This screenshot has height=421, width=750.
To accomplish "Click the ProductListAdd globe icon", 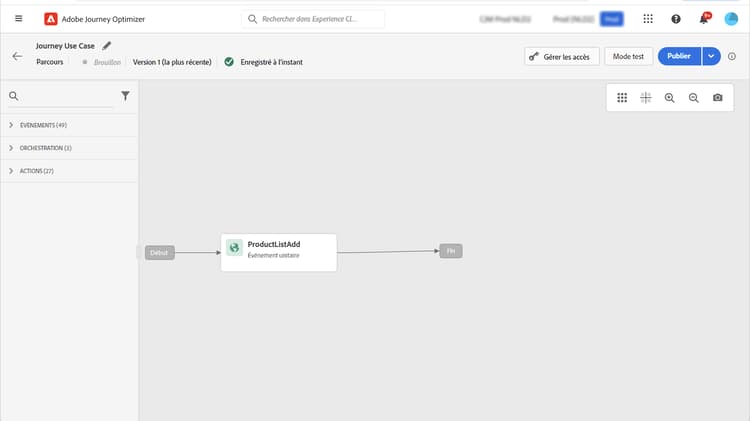I will point(234,248).
